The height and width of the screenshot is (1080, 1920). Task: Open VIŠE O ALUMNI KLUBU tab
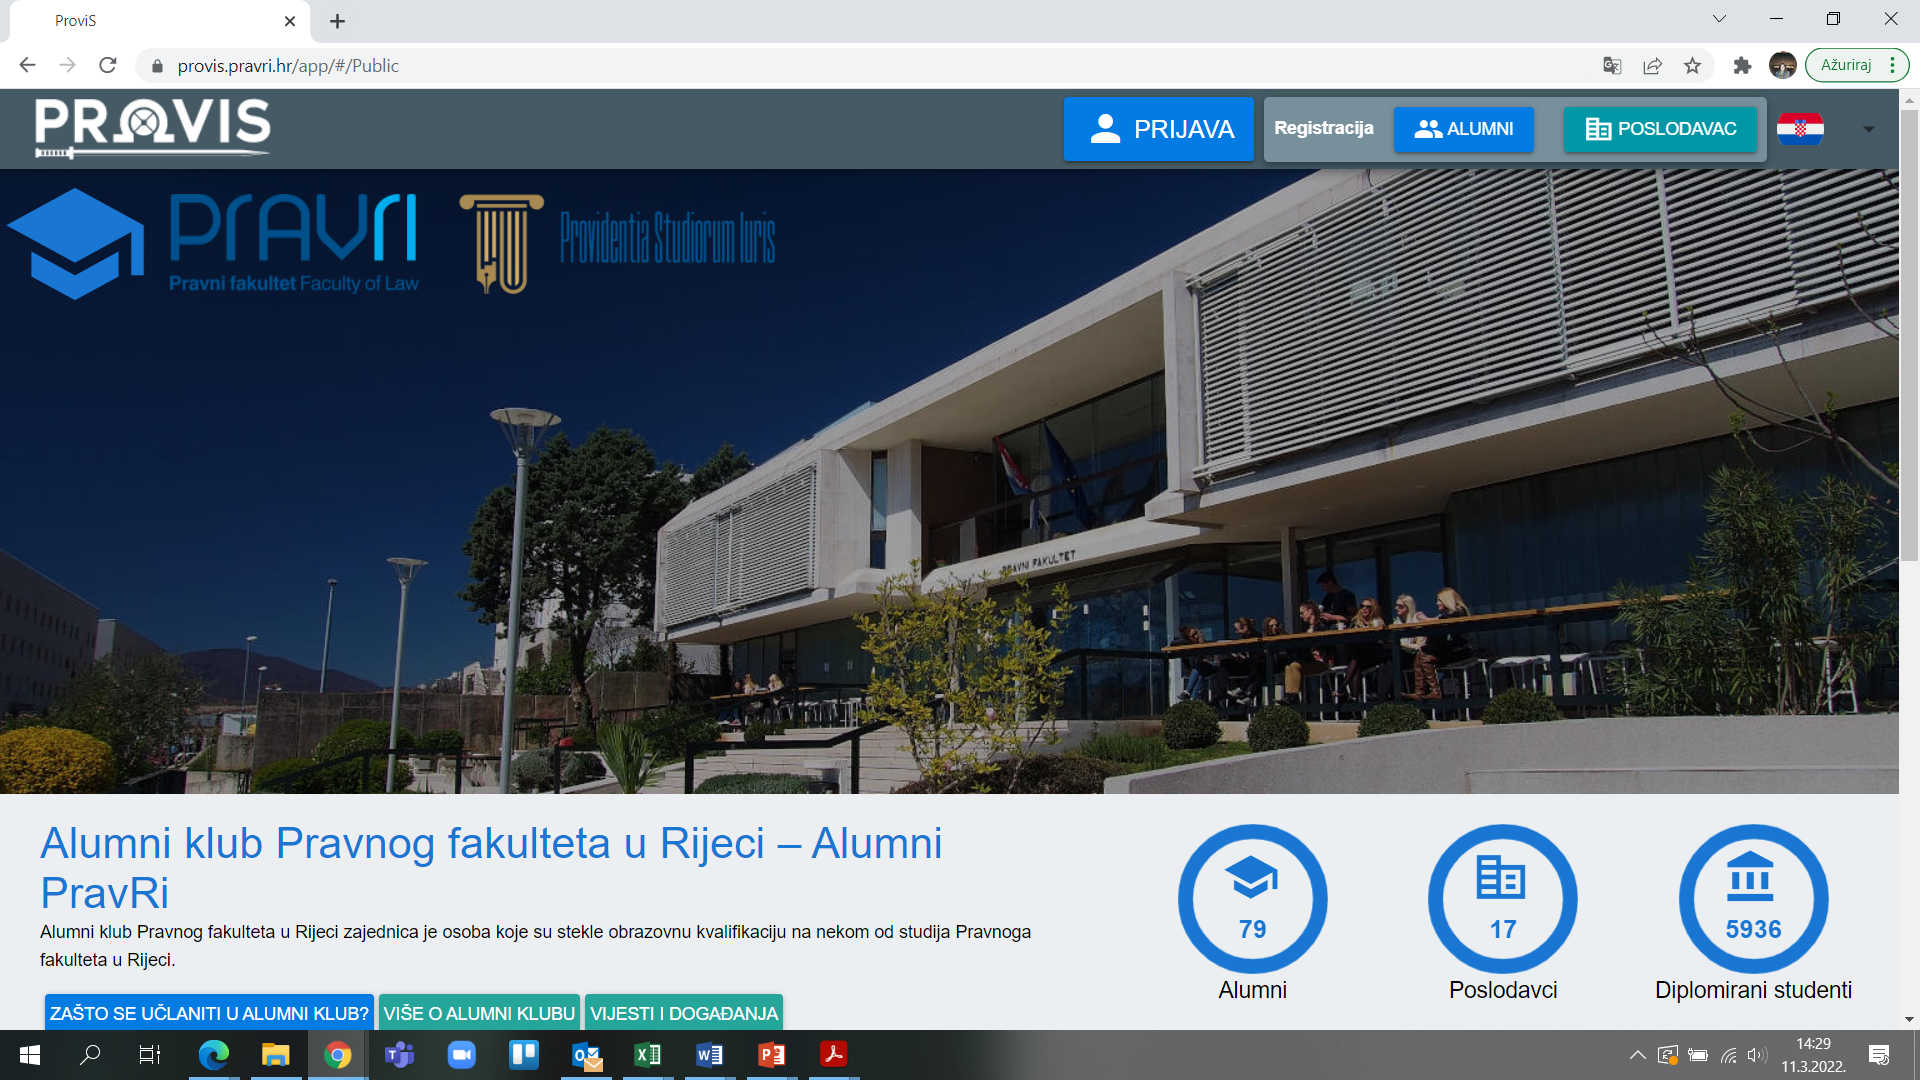pyautogui.click(x=479, y=1012)
